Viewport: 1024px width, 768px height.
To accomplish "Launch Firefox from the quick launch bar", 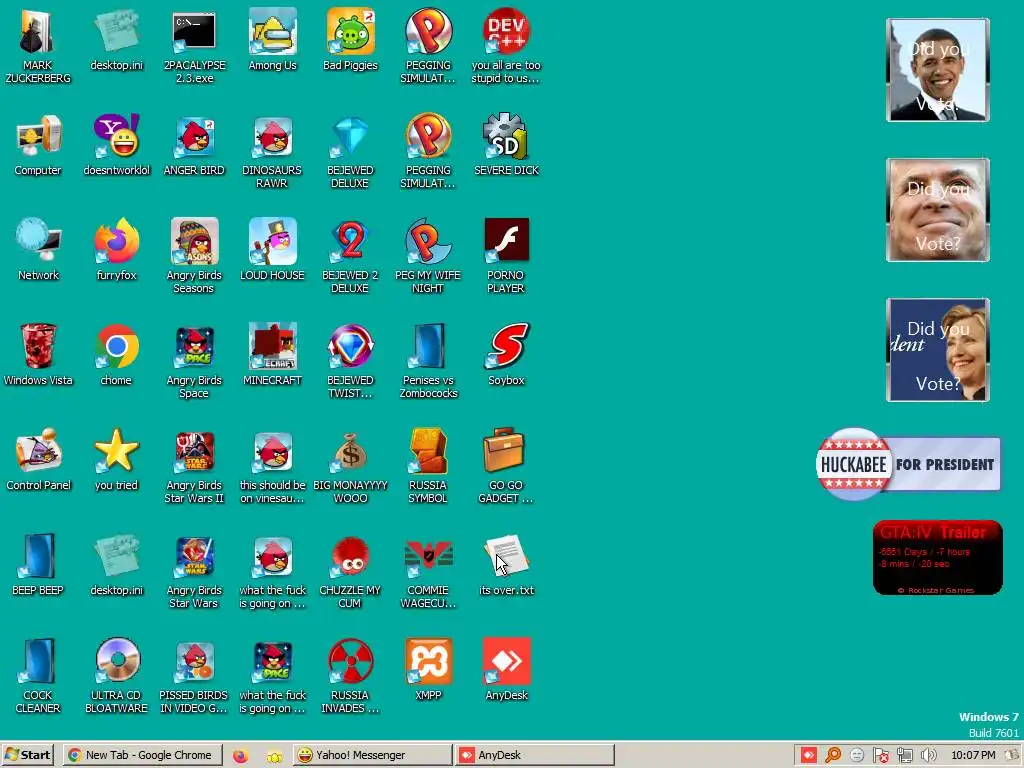I will tap(240, 756).
